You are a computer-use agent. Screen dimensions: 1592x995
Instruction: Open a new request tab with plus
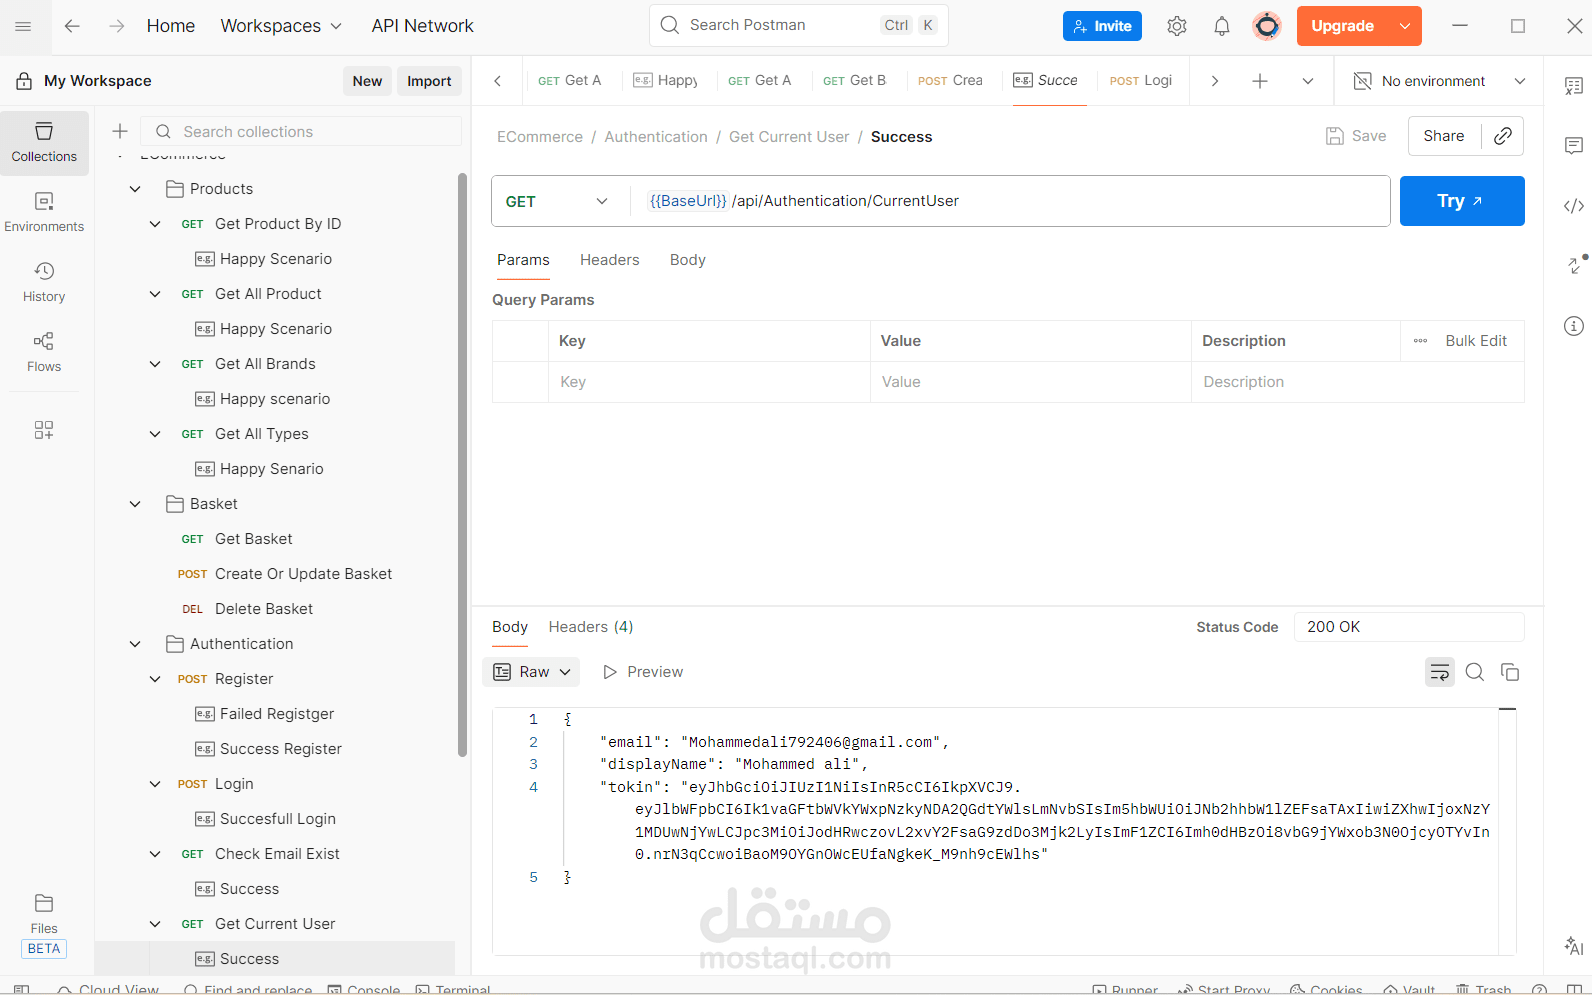[1260, 81]
